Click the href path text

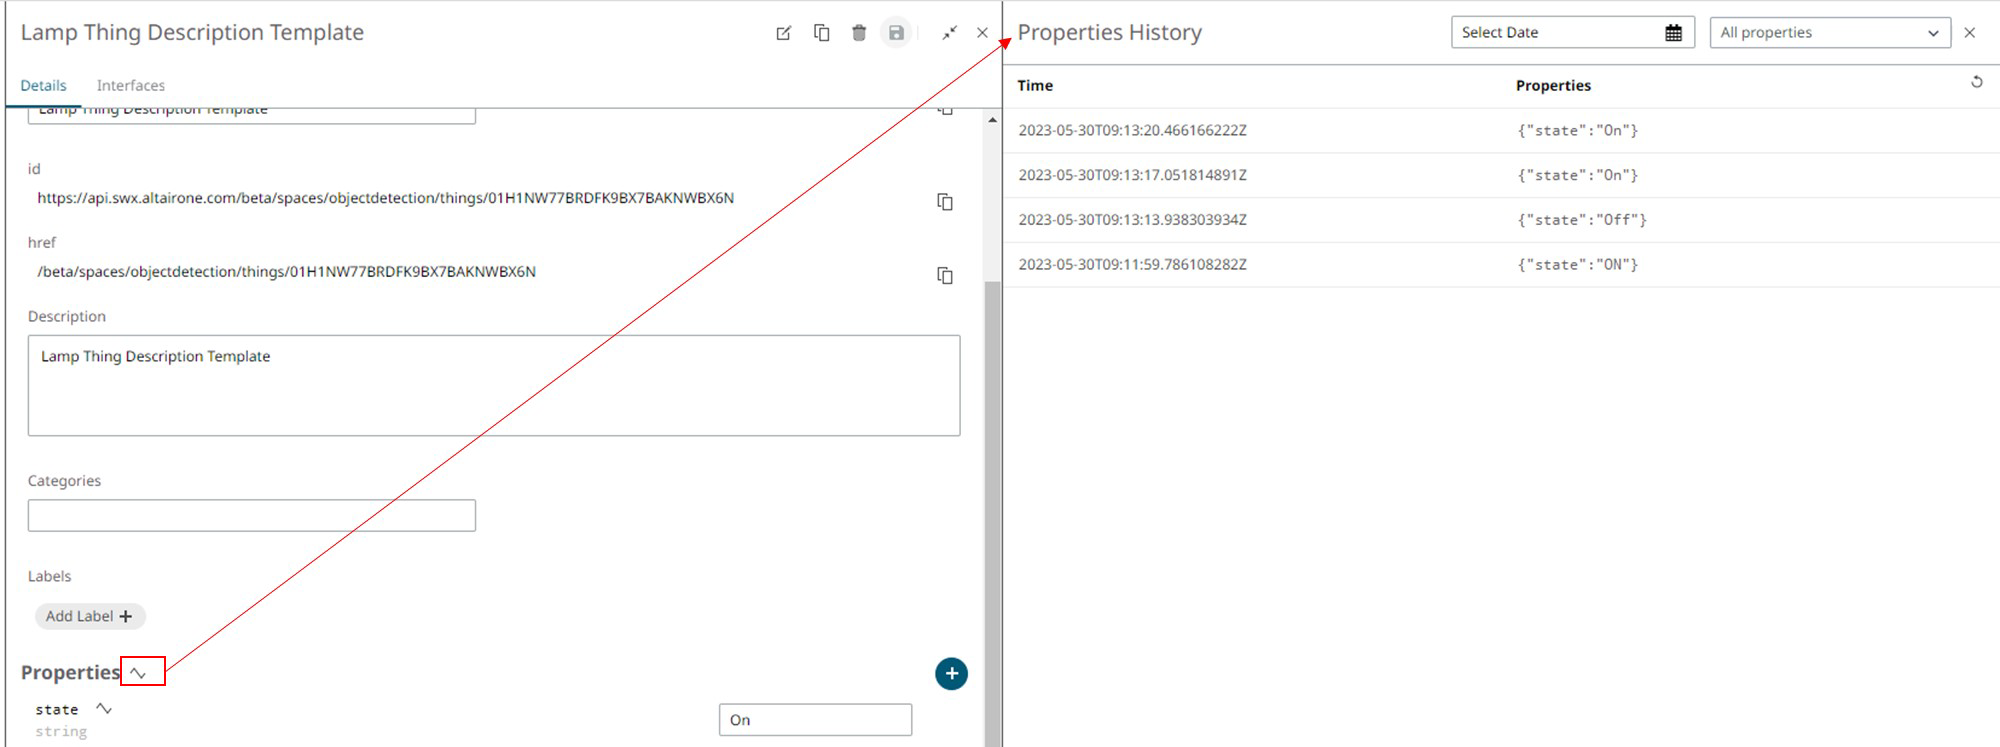(x=287, y=272)
